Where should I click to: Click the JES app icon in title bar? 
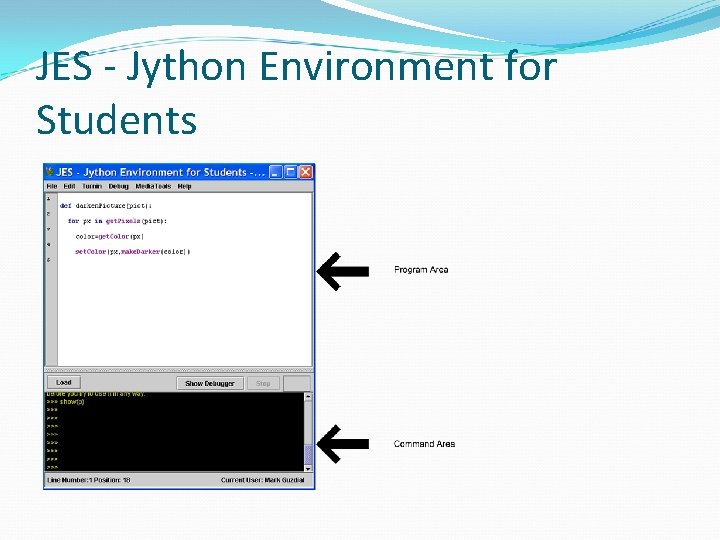[x=50, y=172]
